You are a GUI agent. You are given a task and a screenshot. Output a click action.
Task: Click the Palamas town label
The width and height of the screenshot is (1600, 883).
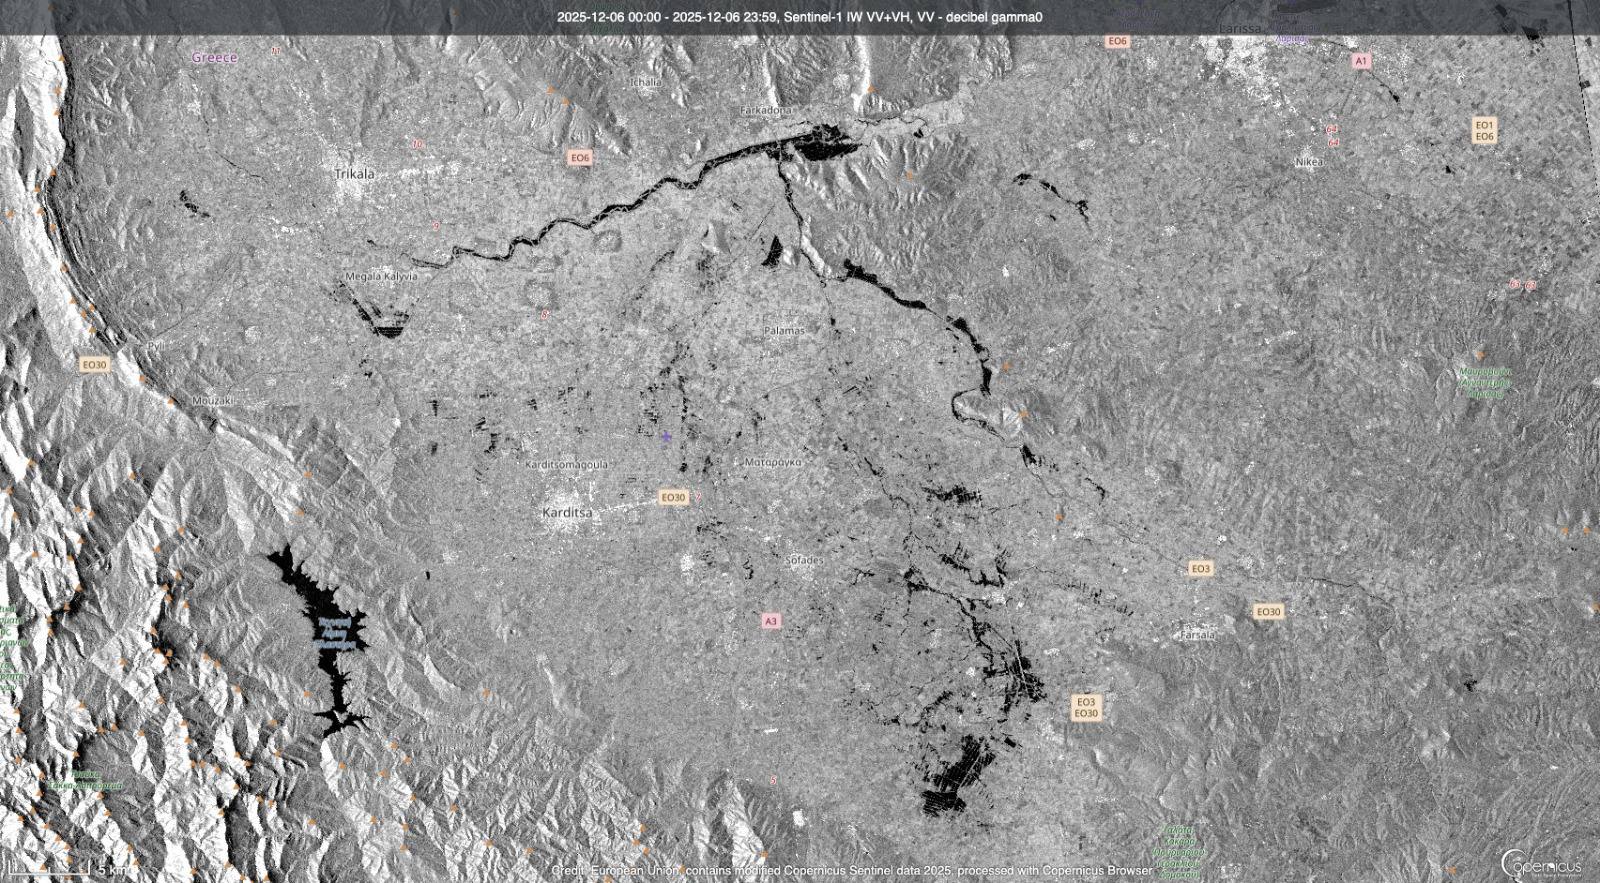(x=784, y=330)
